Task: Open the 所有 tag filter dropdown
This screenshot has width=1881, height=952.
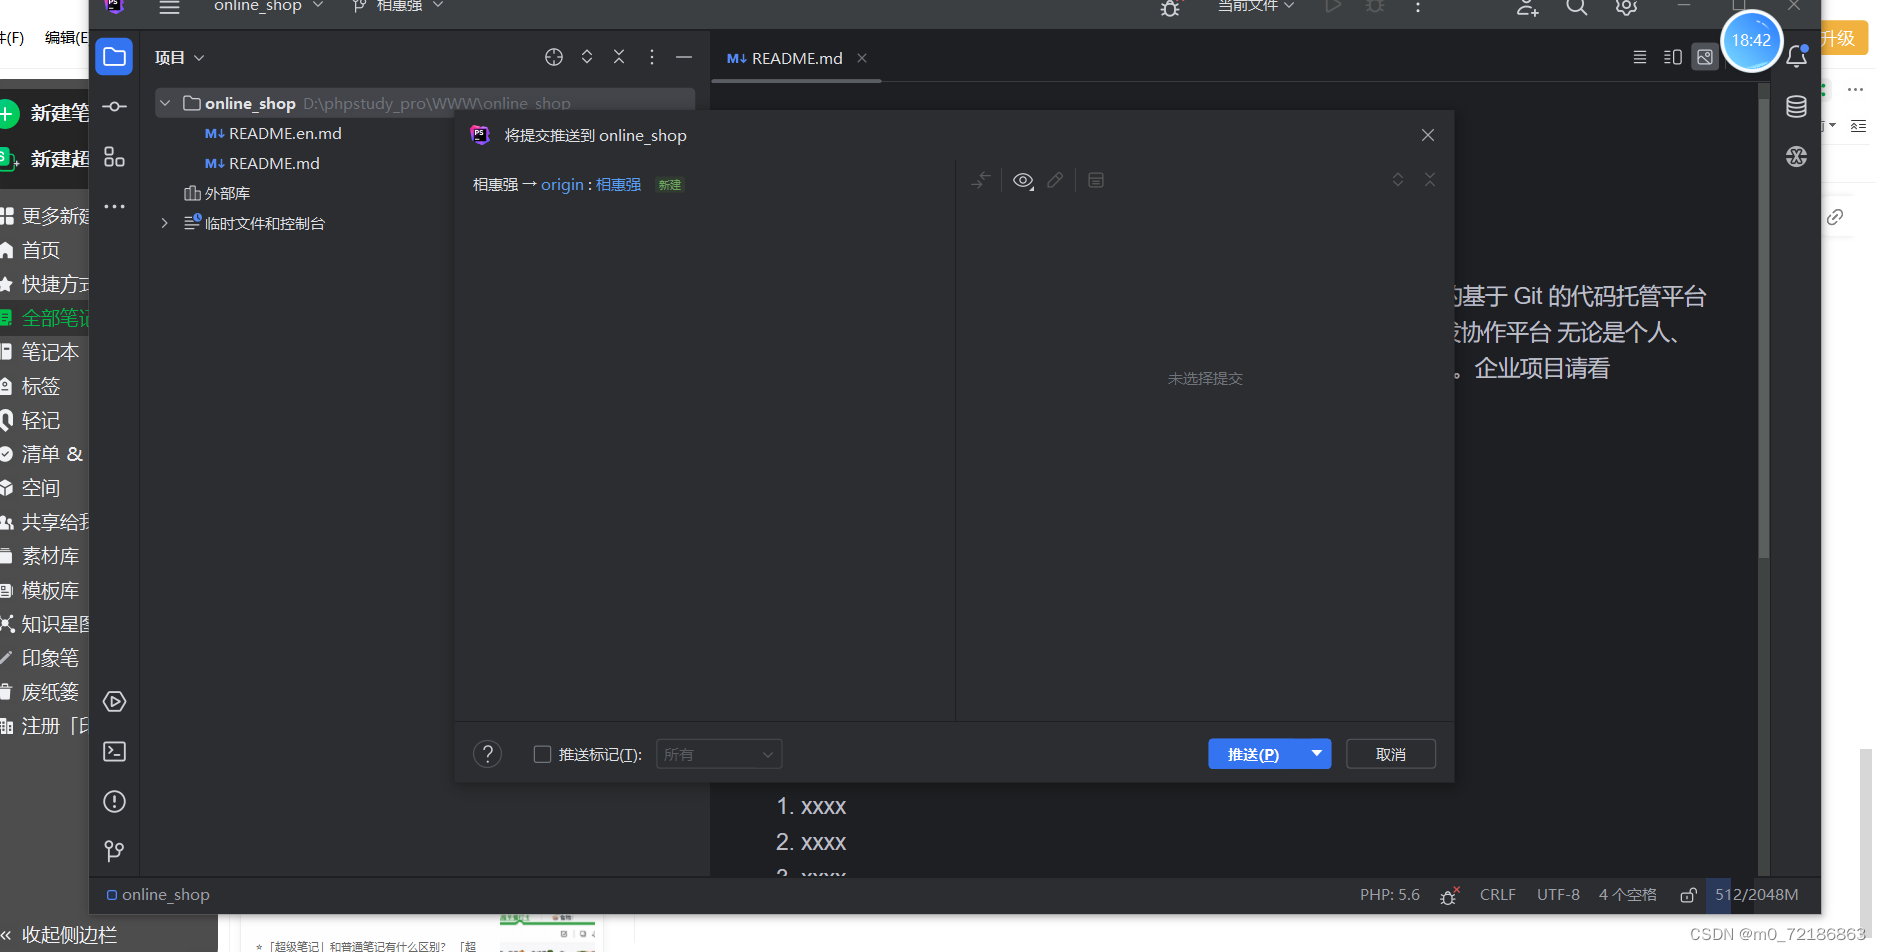Action: click(718, 753)
